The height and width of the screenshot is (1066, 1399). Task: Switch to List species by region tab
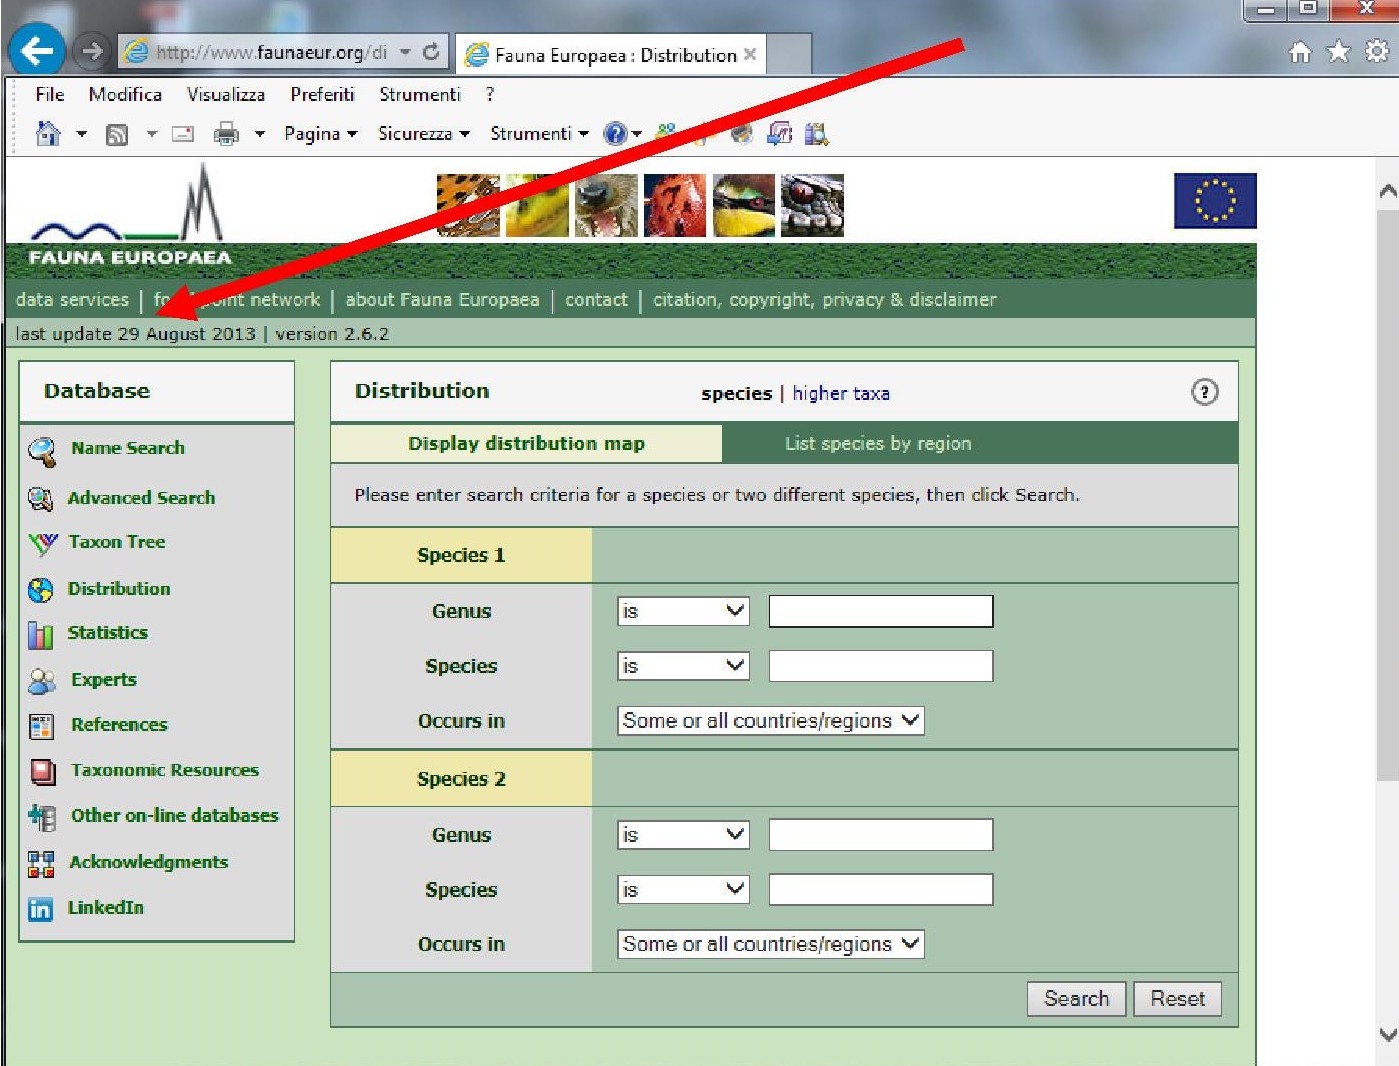(x=878, y=443)
